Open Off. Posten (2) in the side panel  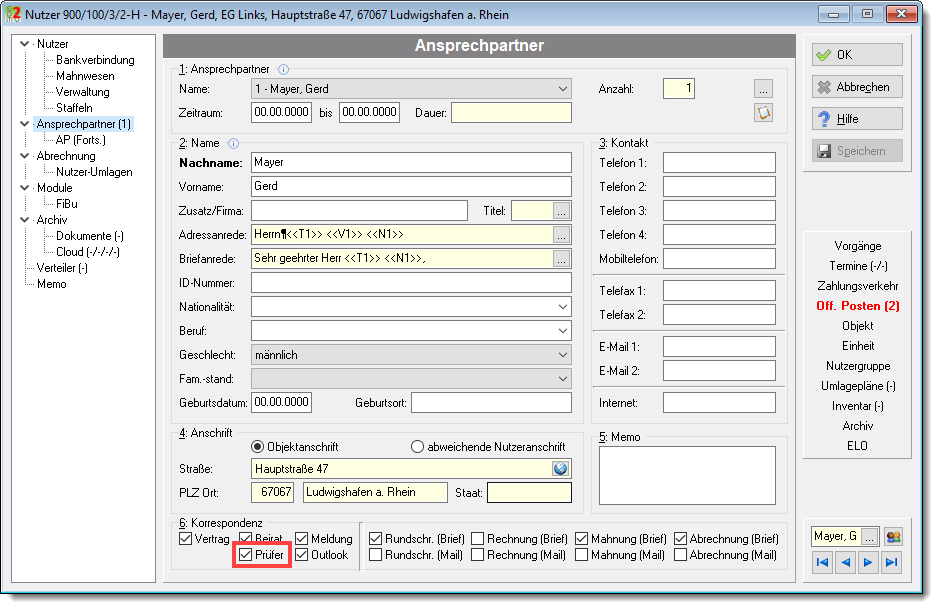pos(857,306)
